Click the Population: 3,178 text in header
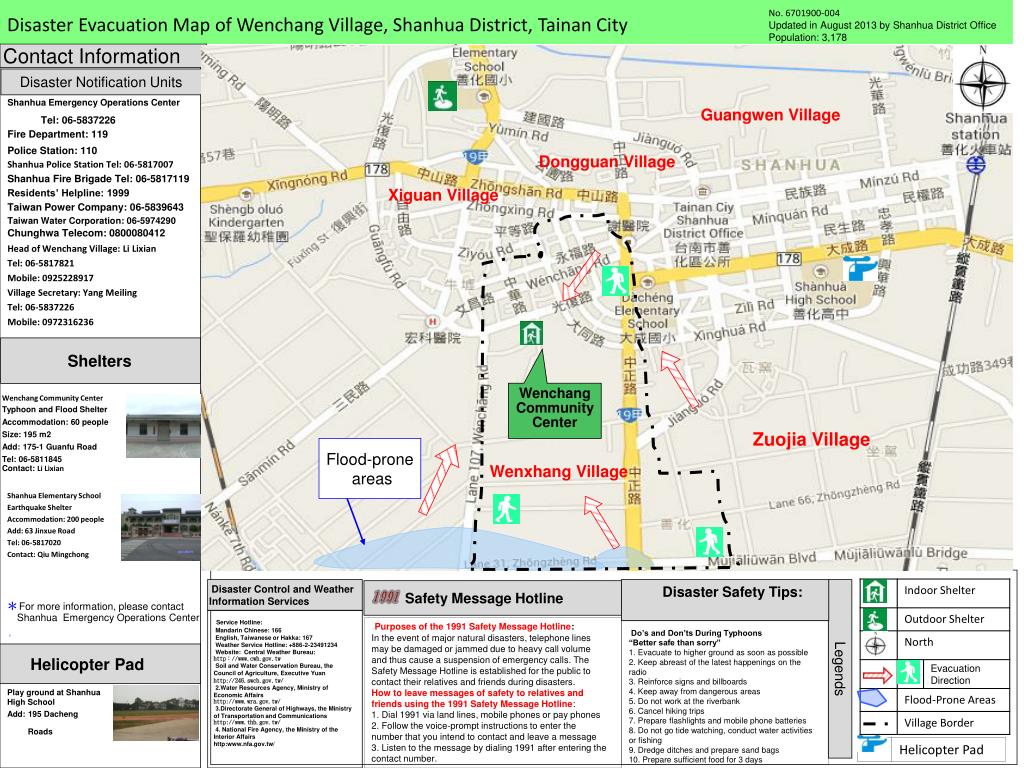The height and width of the screenshot is (768, 1024). [x=807, y=37]
